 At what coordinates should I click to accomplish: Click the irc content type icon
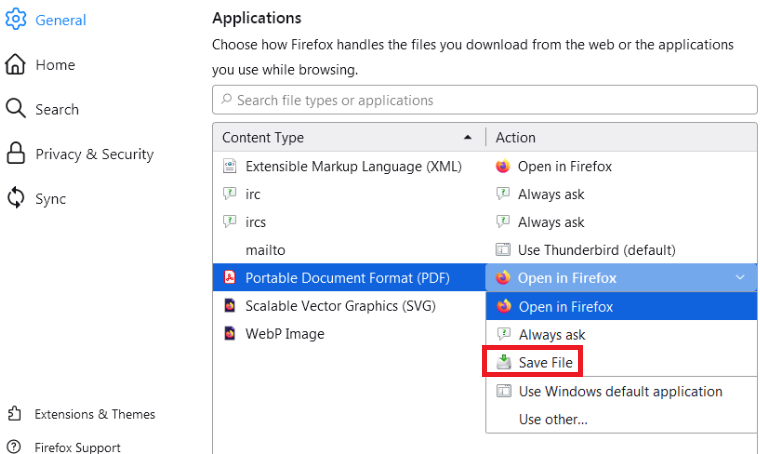229,194
